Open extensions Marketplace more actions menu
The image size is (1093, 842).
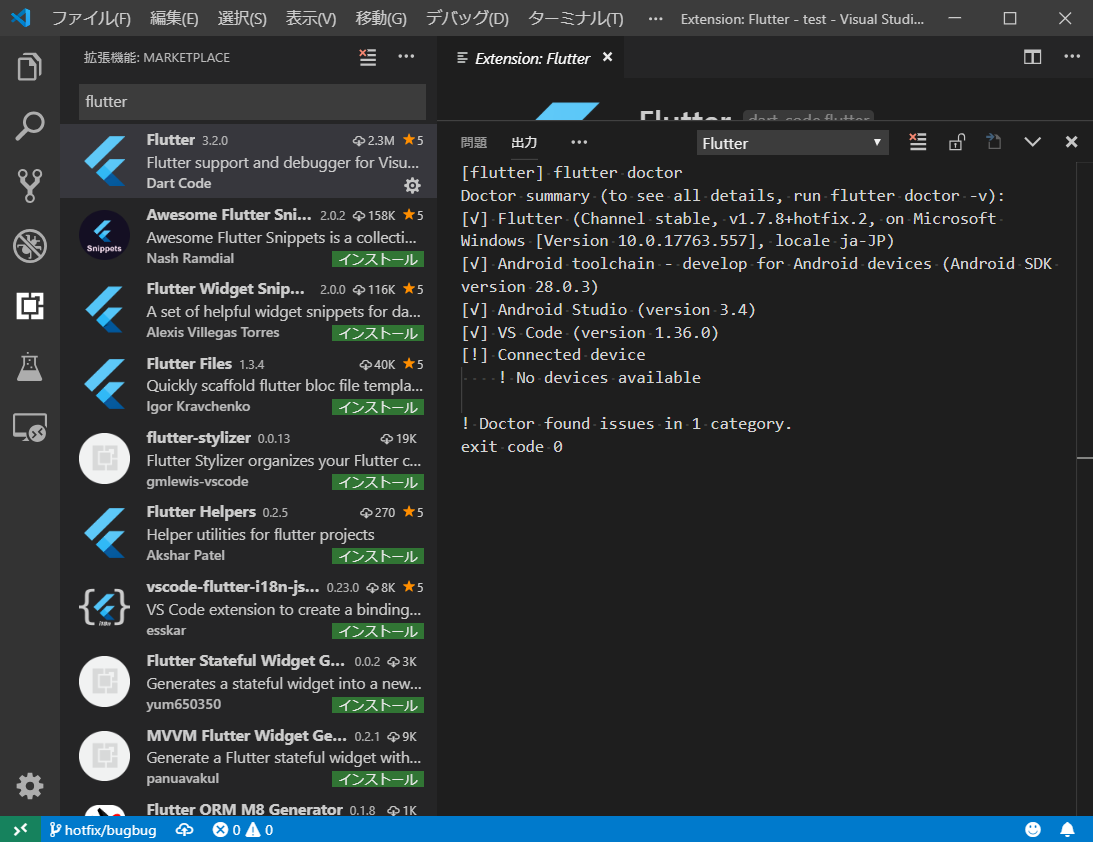[406, 56]
